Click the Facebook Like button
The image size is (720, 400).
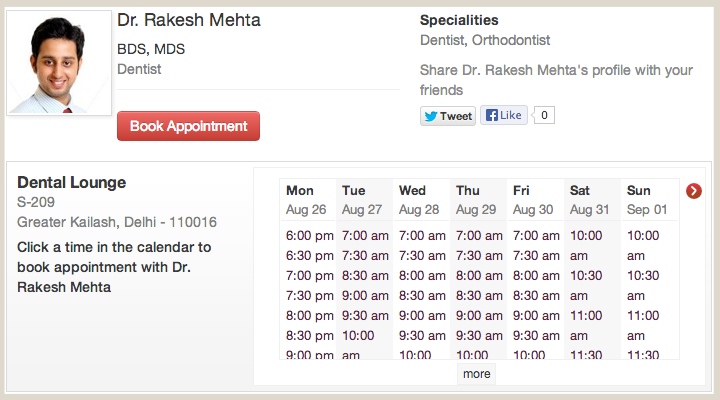coord(503,115)
